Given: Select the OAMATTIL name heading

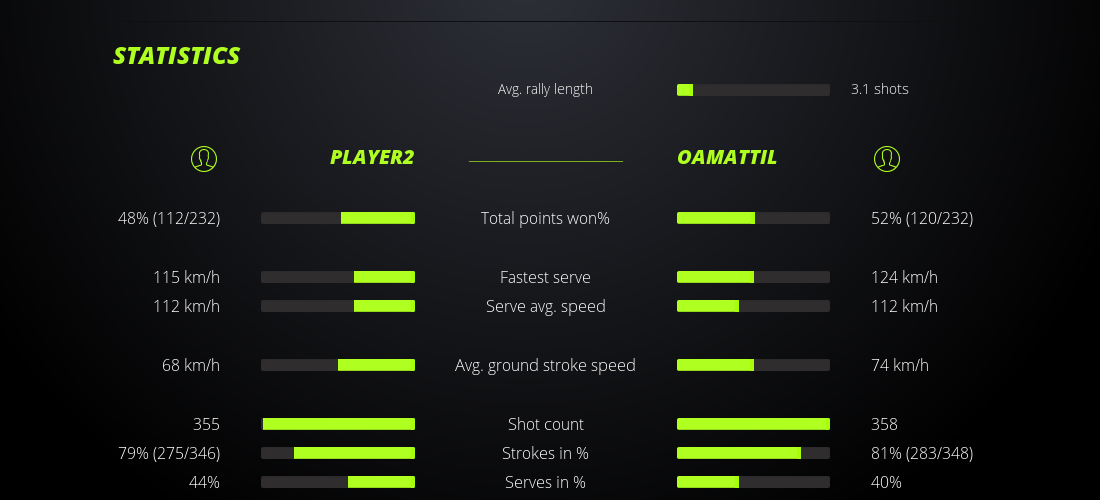Looking at the screenshot, I should coord(727,157).
